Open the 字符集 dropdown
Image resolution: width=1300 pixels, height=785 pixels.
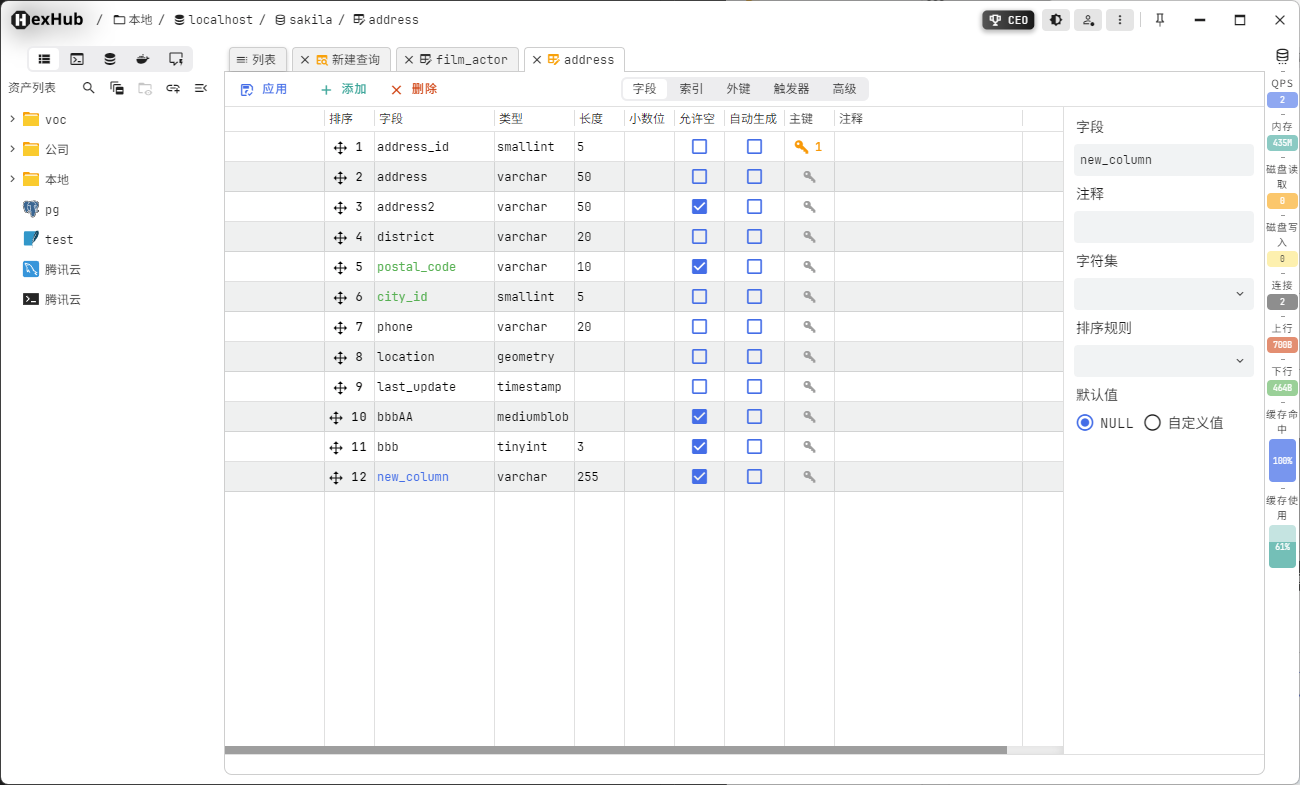click(x=1163, y=293)
